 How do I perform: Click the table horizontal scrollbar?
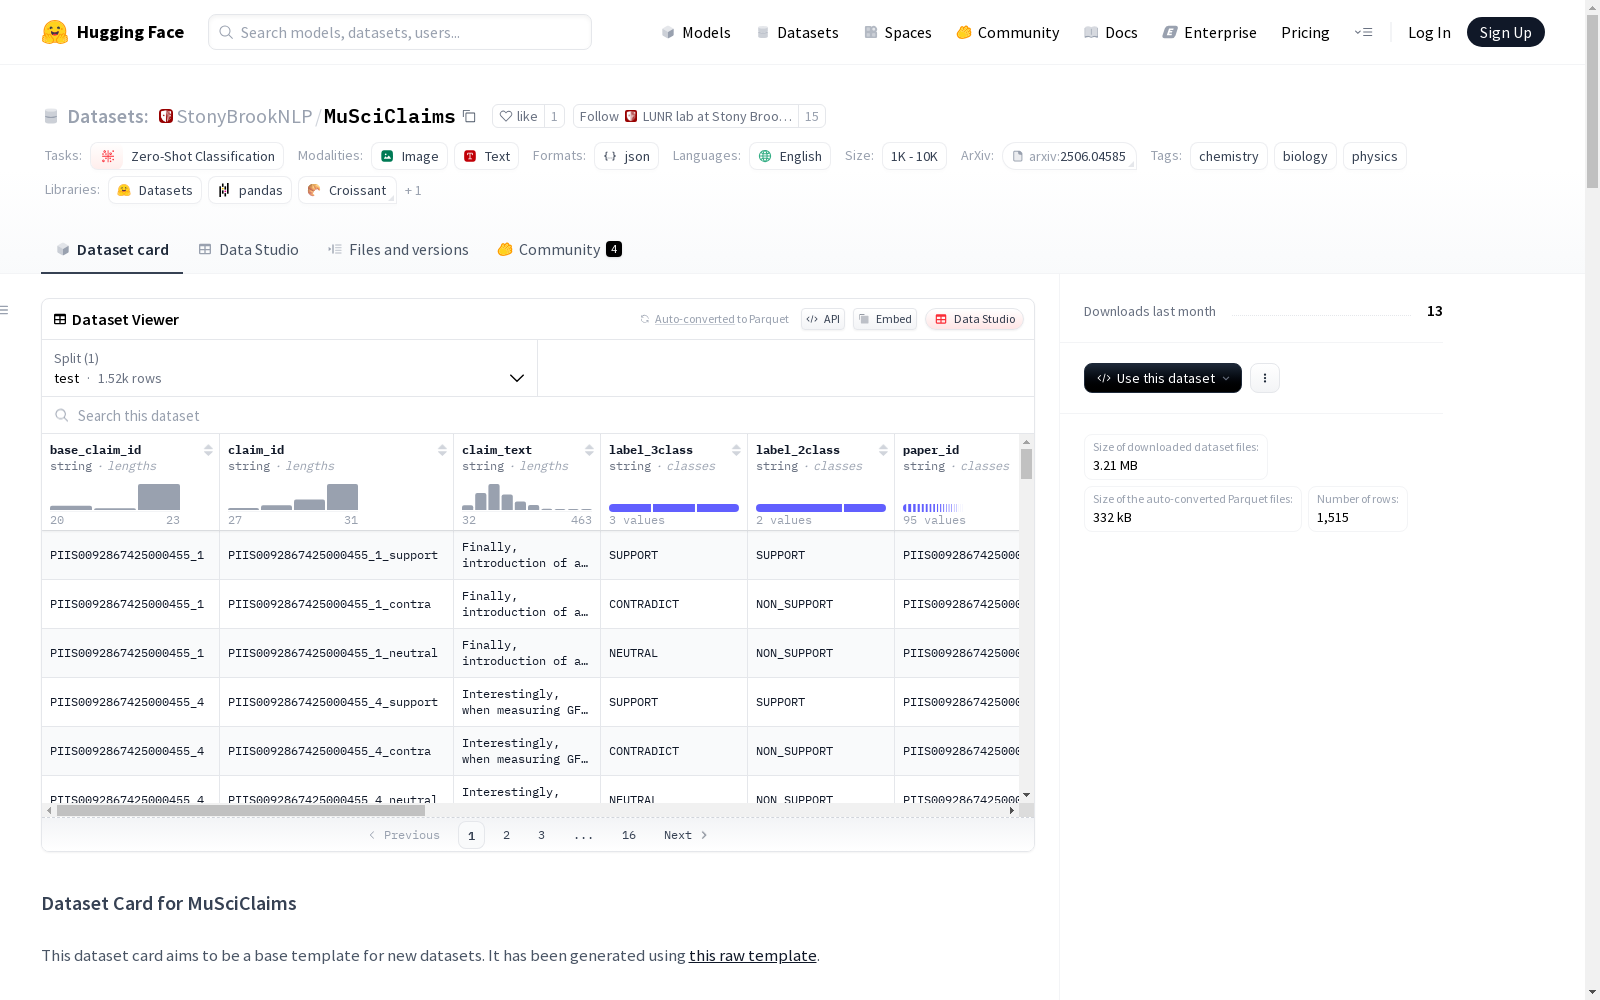241,811
